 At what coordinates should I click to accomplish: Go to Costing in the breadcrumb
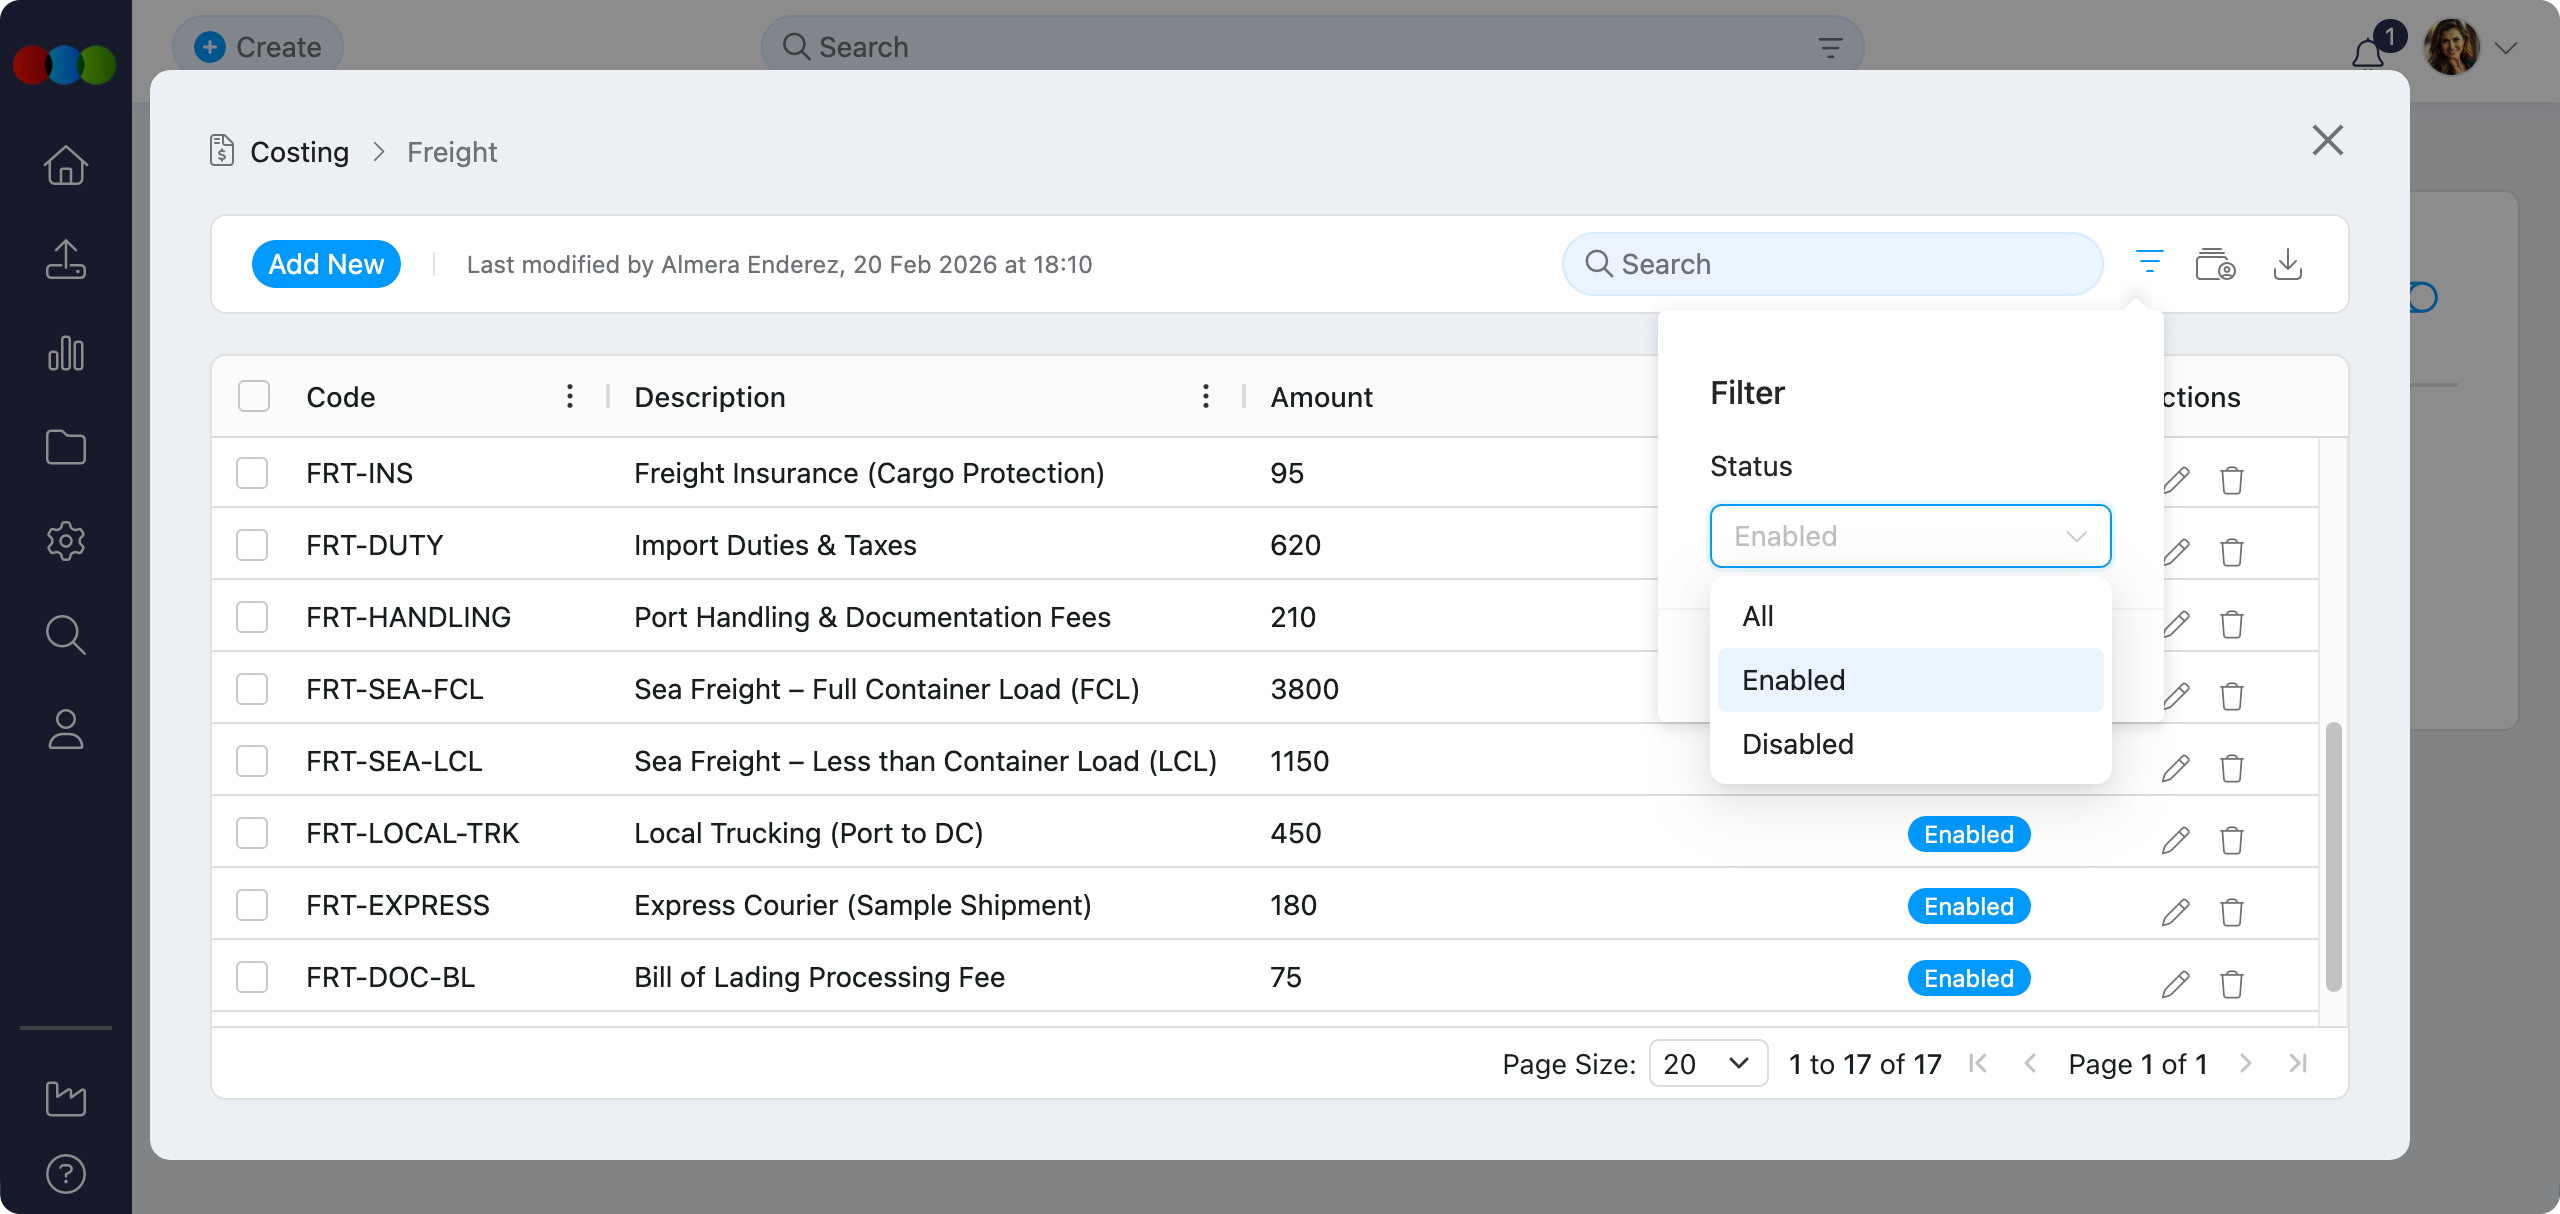[x=299, y=152]
